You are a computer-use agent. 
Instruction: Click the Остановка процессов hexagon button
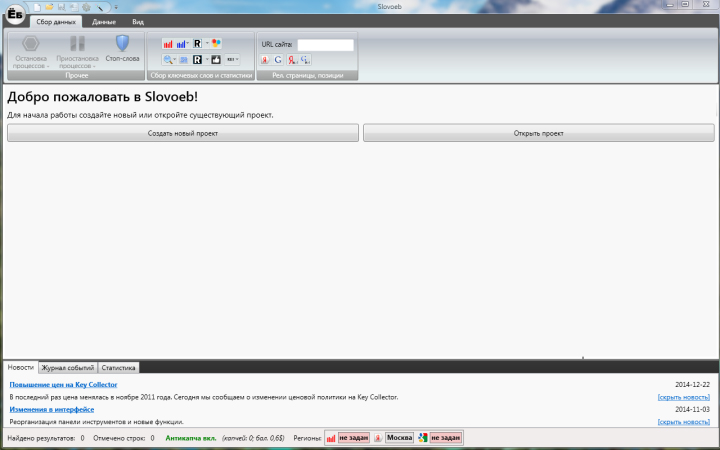click(x=31, y=52)
